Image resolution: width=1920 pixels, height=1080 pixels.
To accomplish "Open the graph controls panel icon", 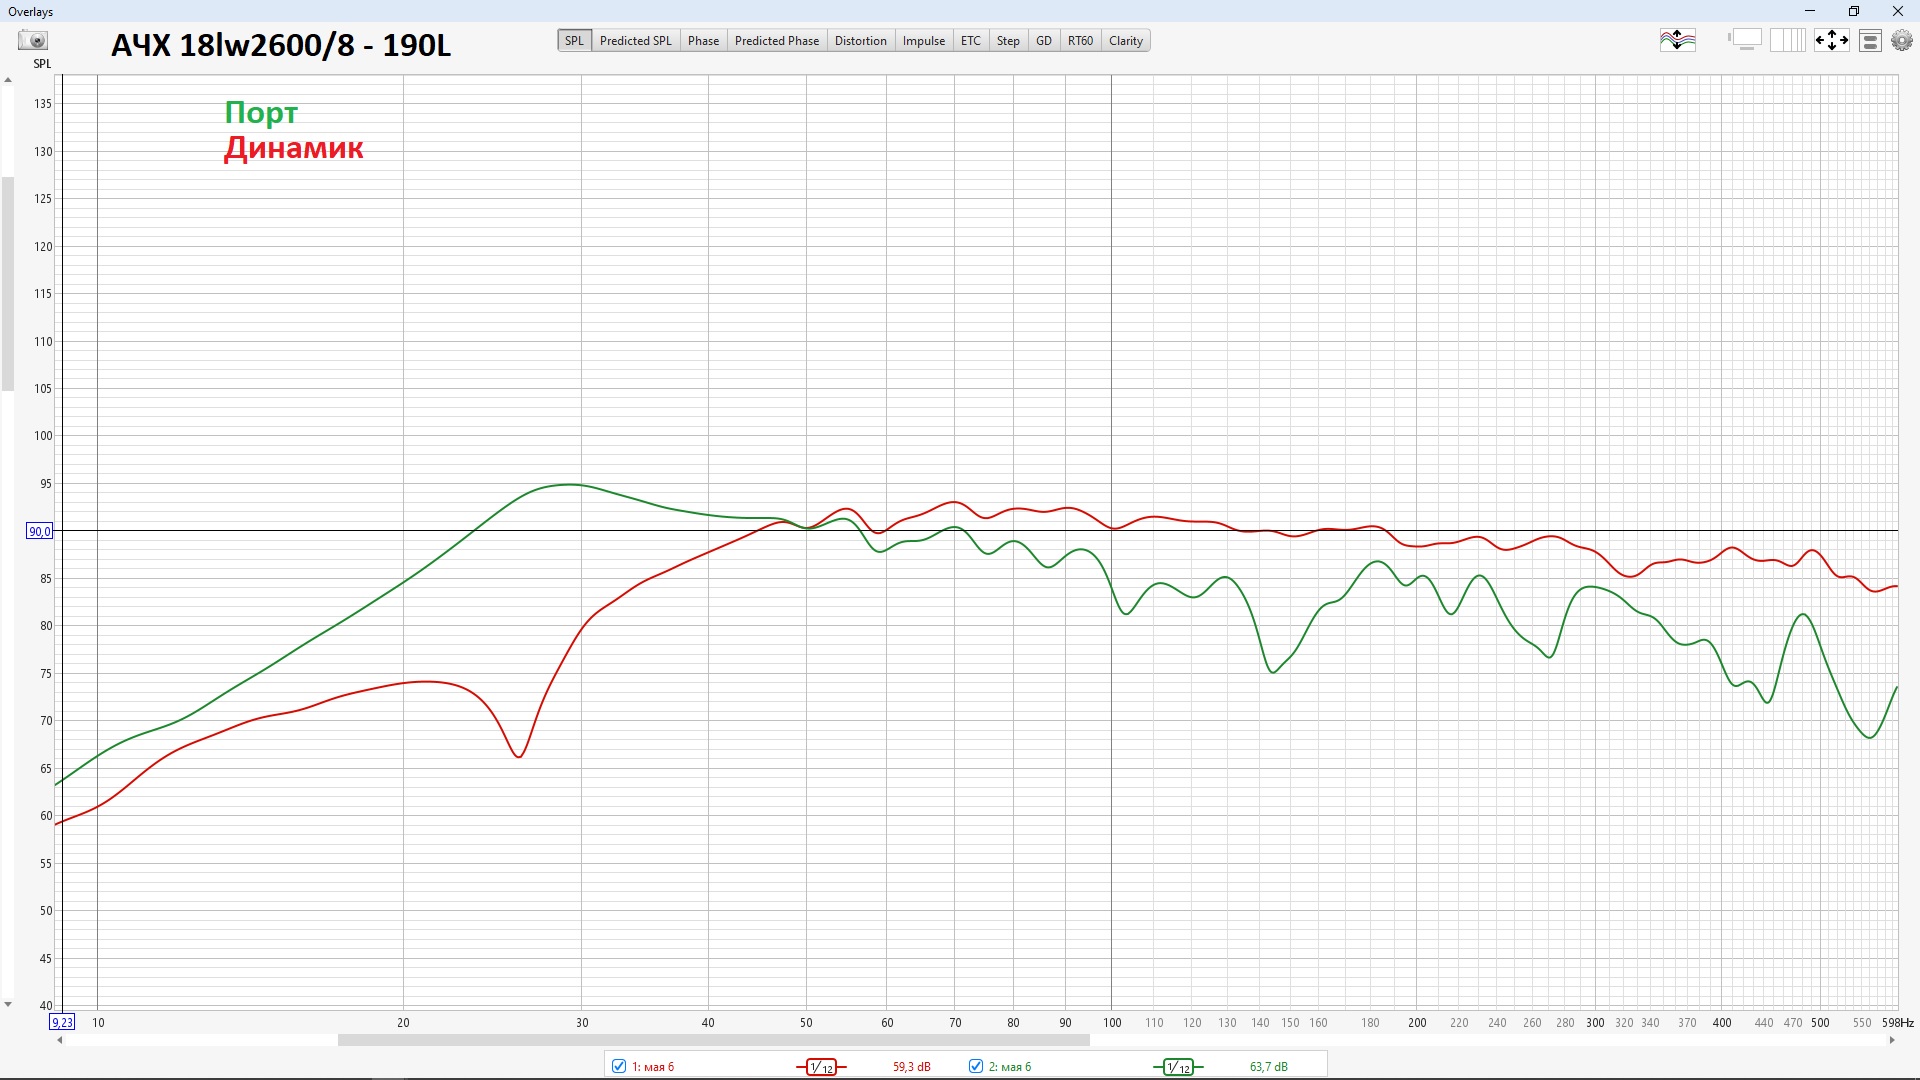I will point(1871,41).
